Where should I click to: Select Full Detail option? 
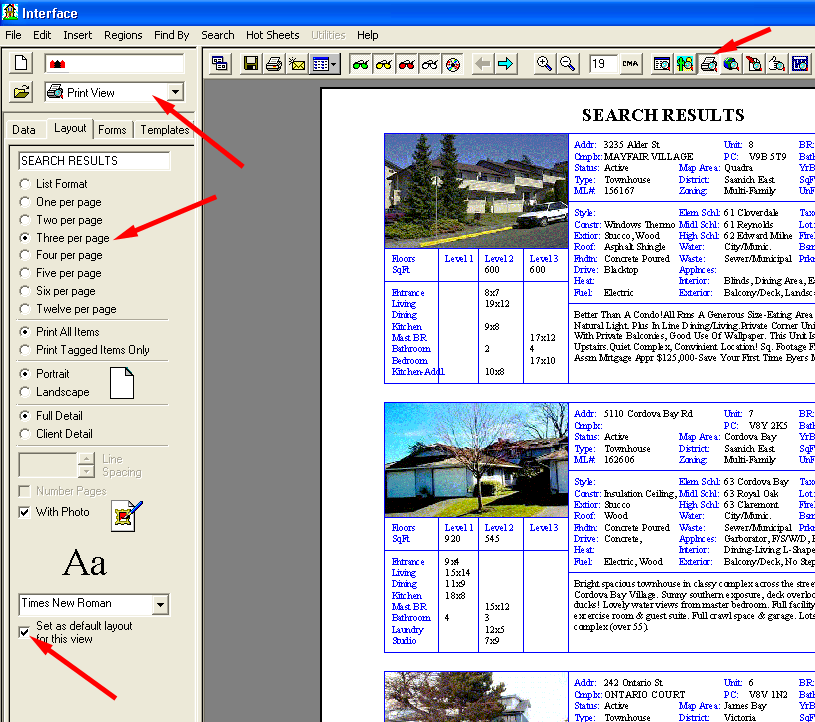coord(24,416)
